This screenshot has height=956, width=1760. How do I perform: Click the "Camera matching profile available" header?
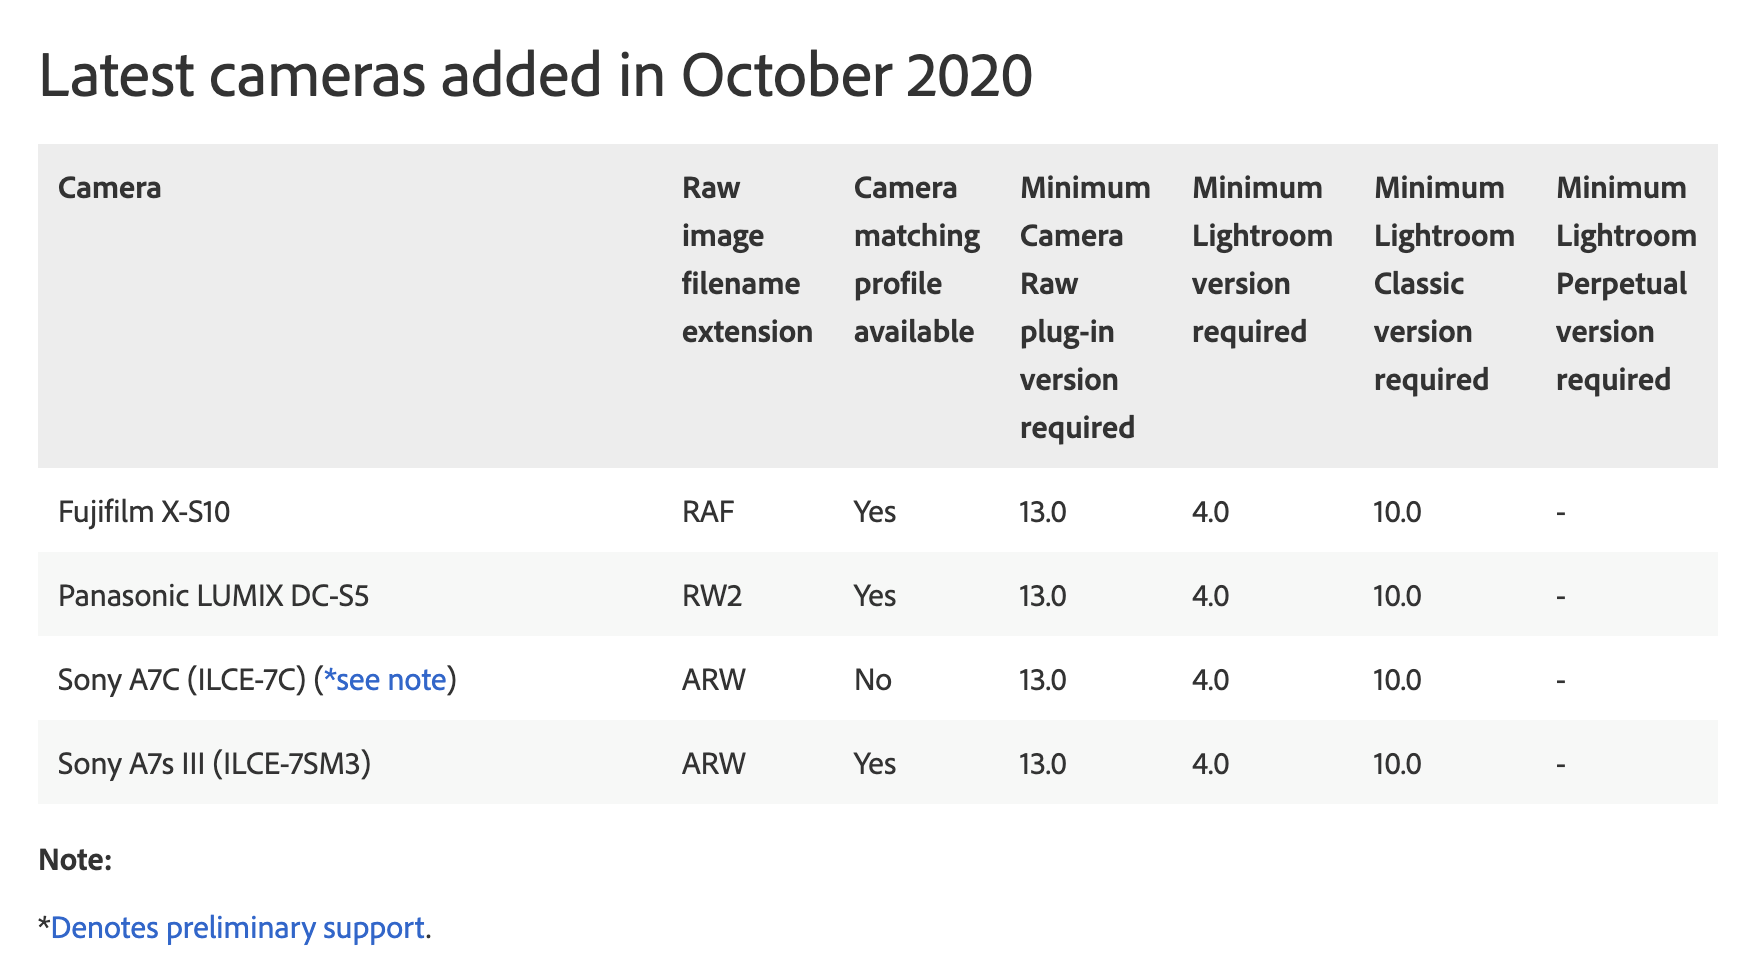click(x=916, y=260)
